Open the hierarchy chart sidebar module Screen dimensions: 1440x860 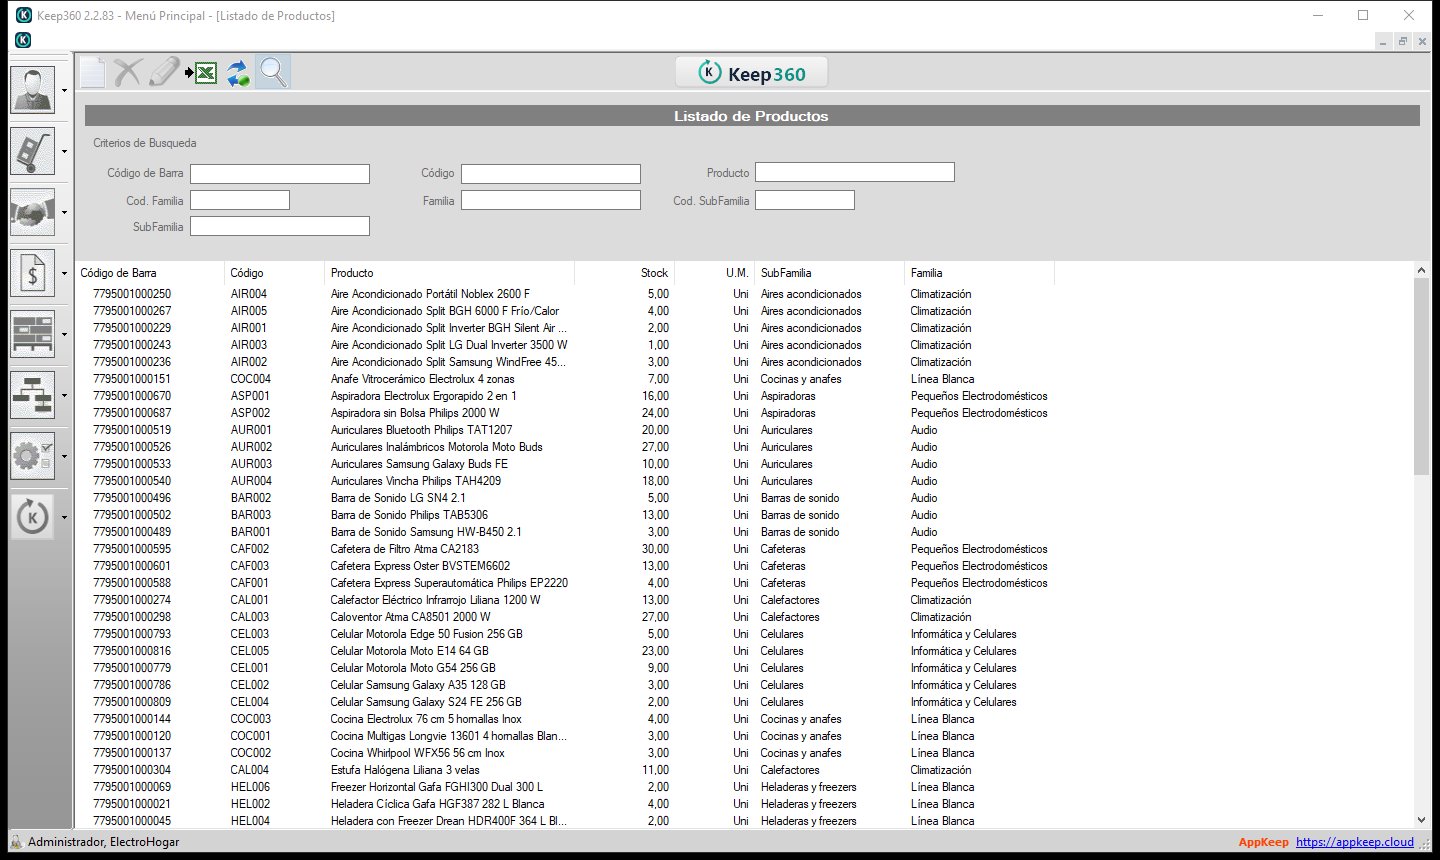click(x=32, y=395)
